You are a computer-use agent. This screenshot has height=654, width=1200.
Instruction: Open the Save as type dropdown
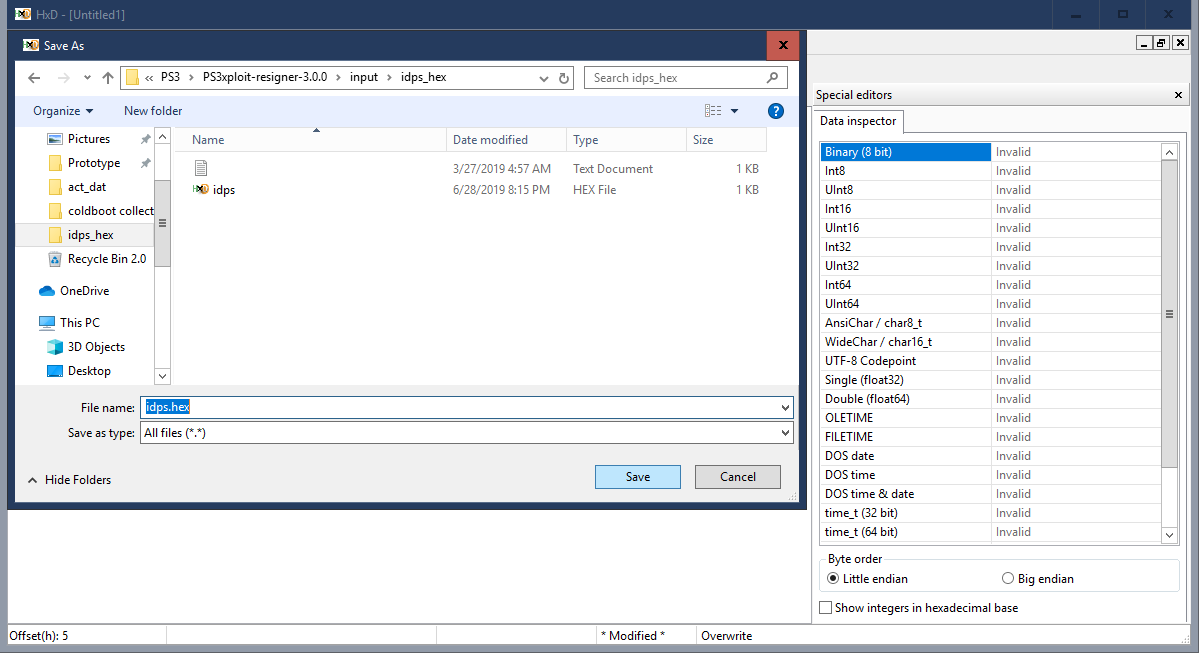coord(785,433)
